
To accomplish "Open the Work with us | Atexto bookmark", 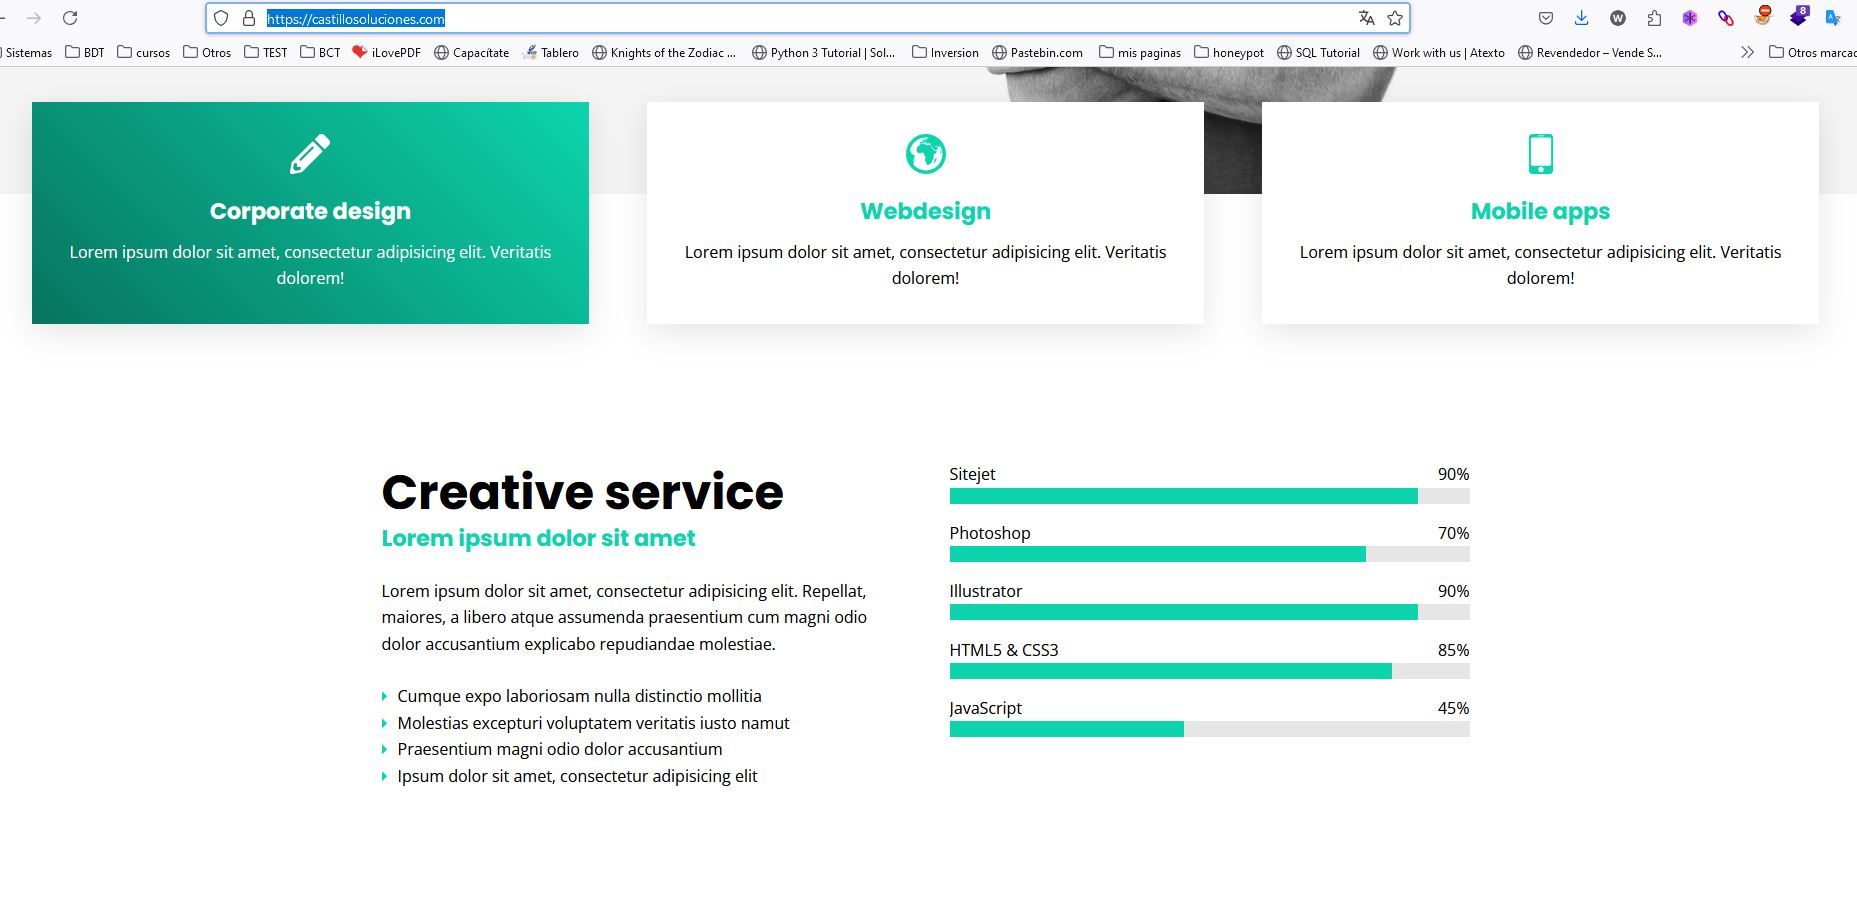I will [x=1439, y=52].
